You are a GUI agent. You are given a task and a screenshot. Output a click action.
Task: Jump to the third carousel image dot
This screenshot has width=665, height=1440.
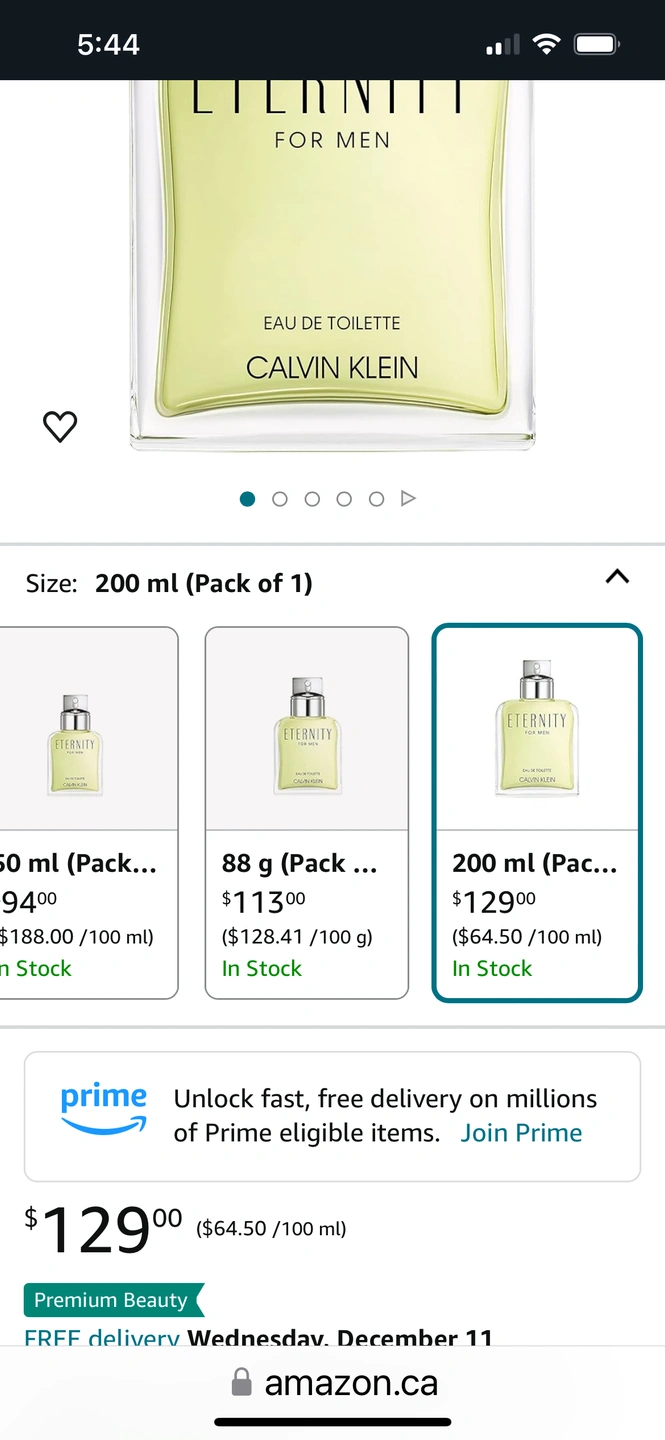point(312,499)
